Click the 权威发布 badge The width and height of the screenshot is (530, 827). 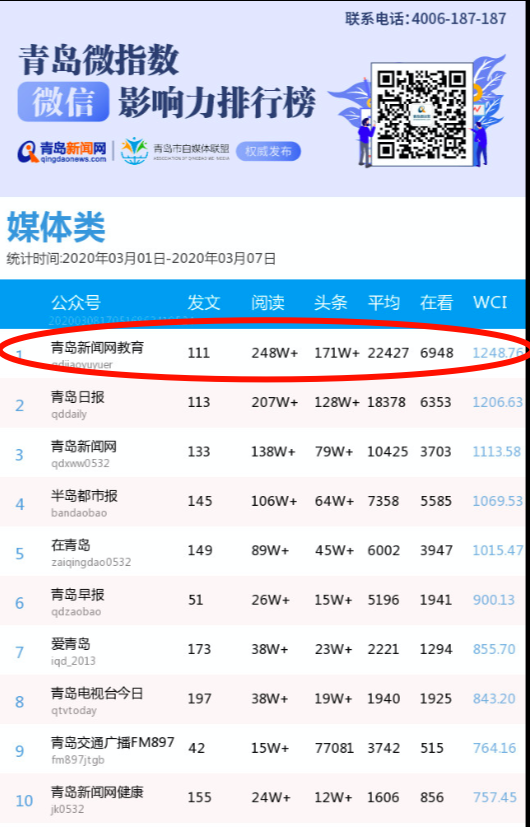pos(268,151)
